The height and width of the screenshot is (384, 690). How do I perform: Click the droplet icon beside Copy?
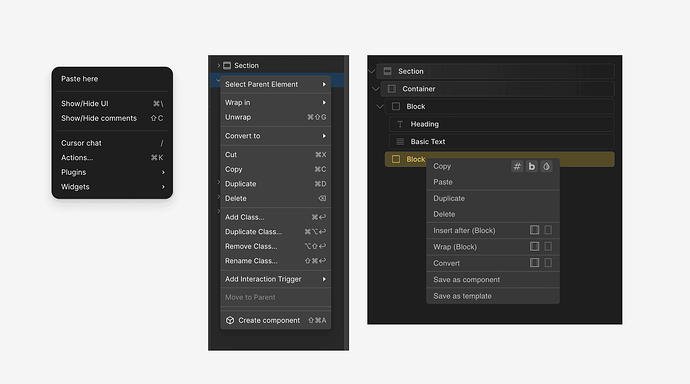tap(546, 166)
